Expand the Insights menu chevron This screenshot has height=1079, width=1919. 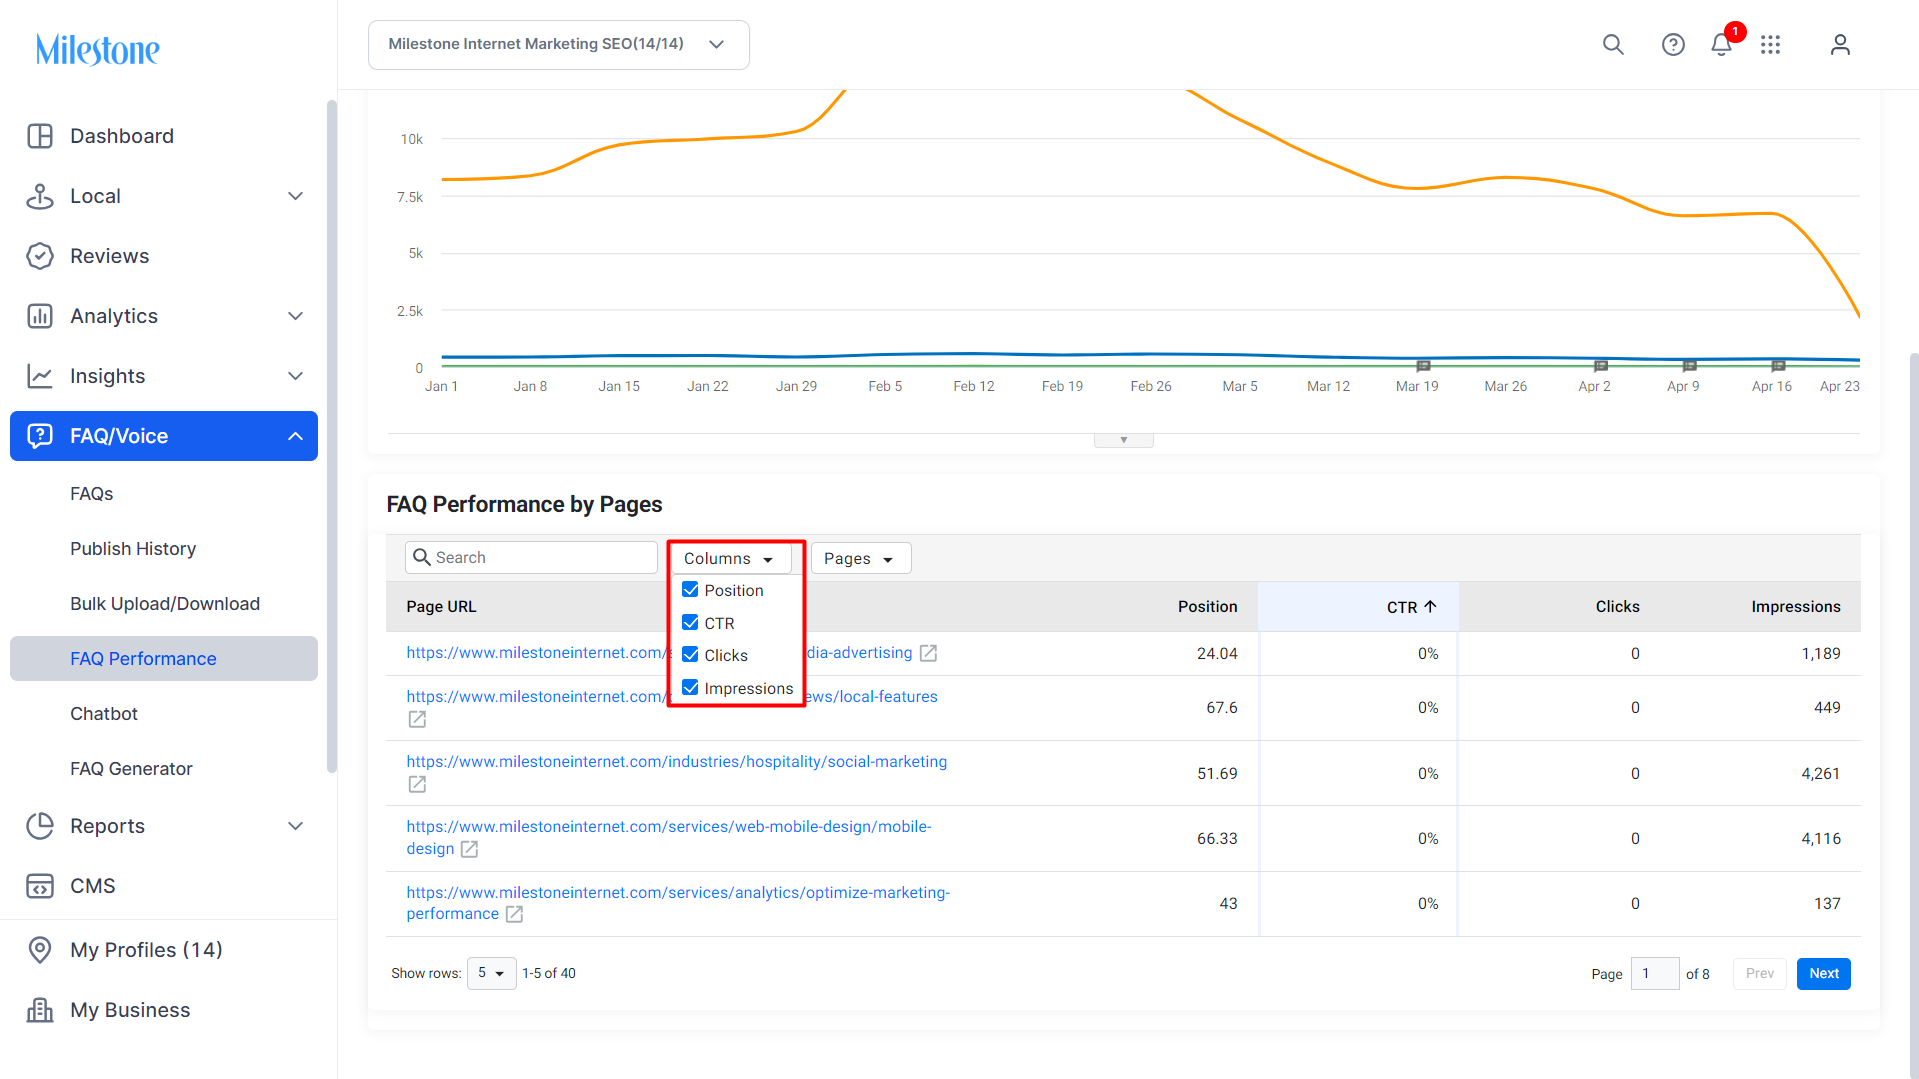tap(295, 376)
